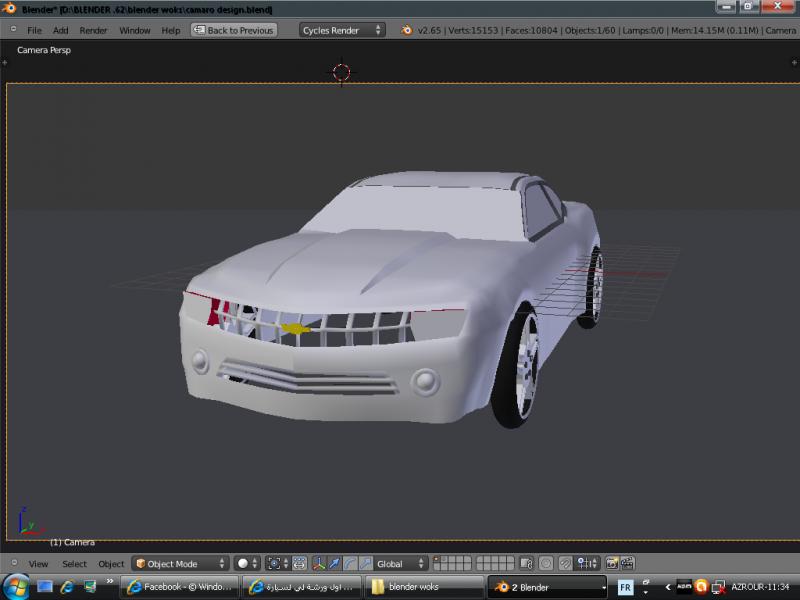Open the Cycles Render engine dropdown
Image resolution: width=800 pixels, height=600 pixels.
point(342,30)
